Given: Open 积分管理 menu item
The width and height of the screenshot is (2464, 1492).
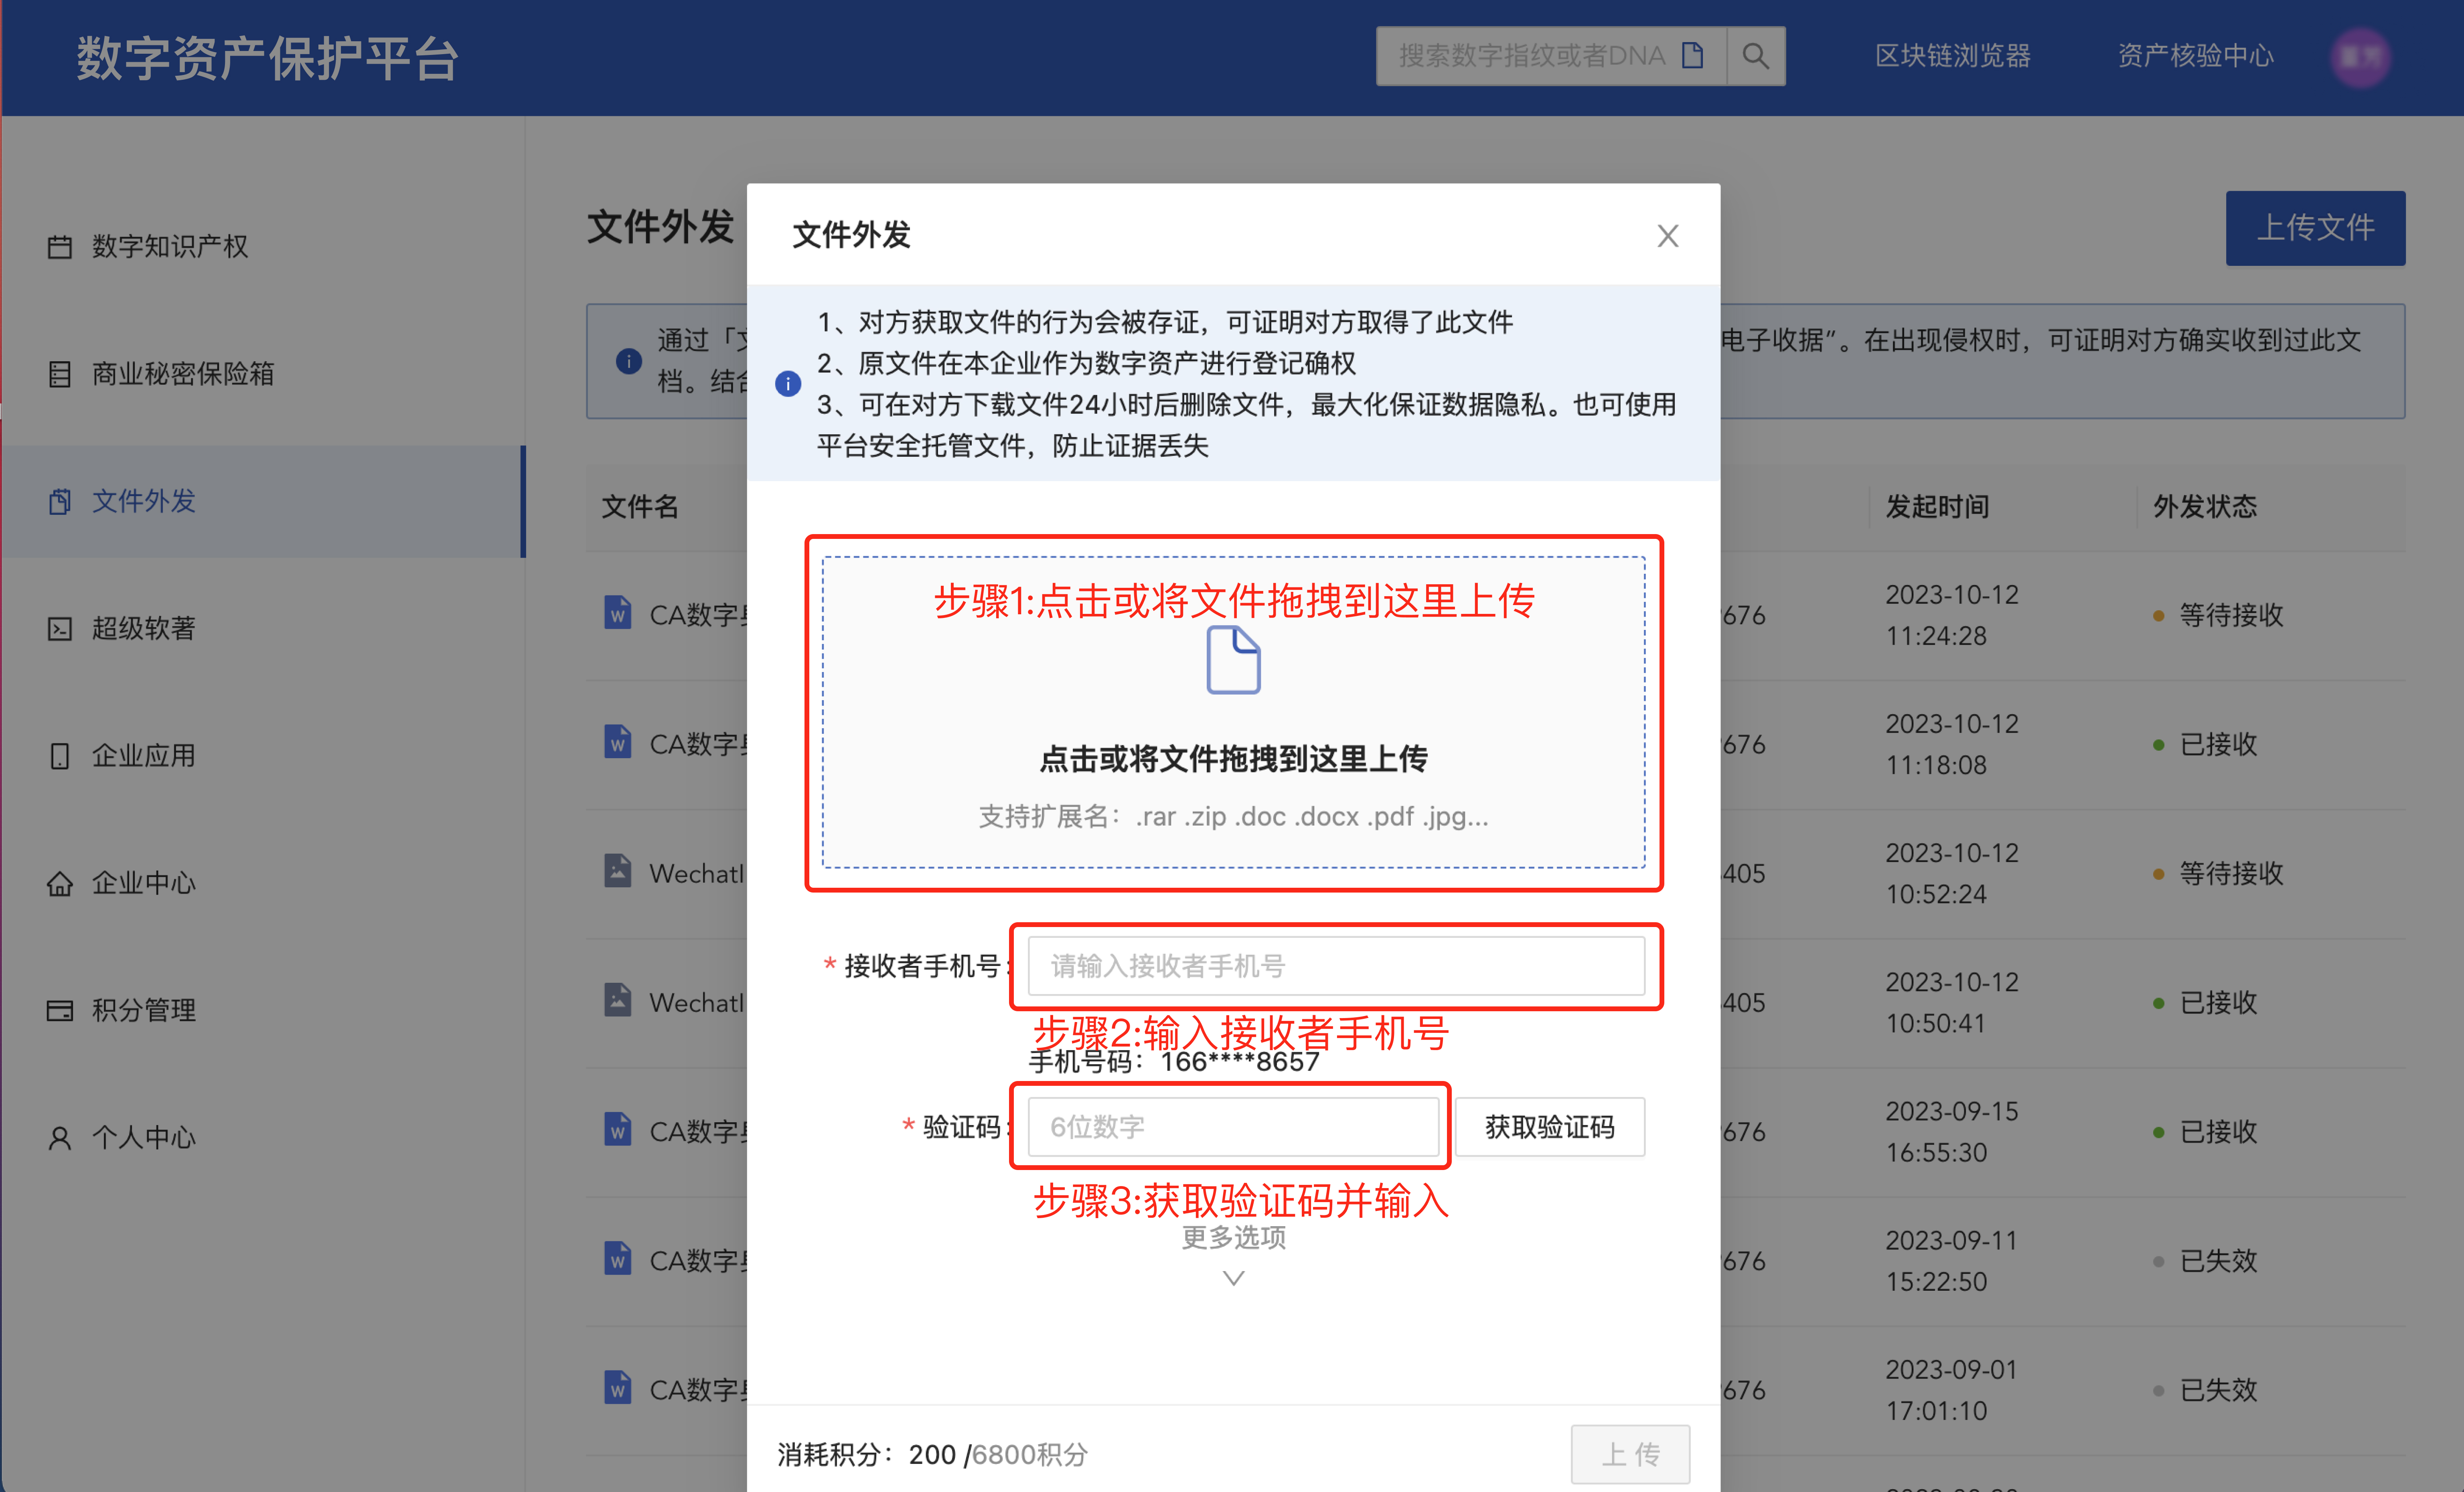Looking at the screenshot, I should pyautogui.click(x=263, y=1010).
